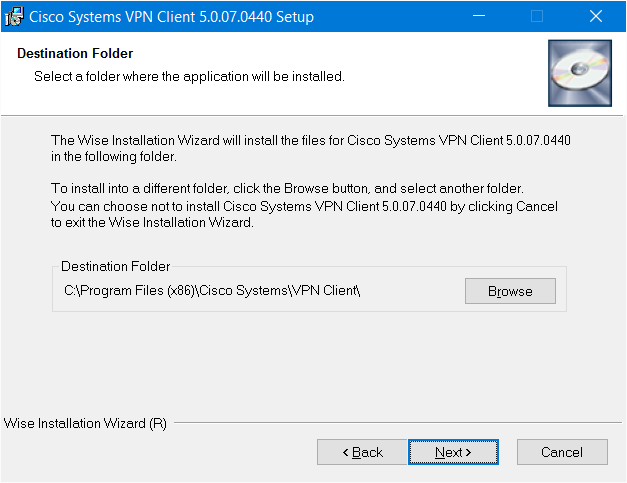
Task: Close the setup window with the X
Action: (596, 16)
